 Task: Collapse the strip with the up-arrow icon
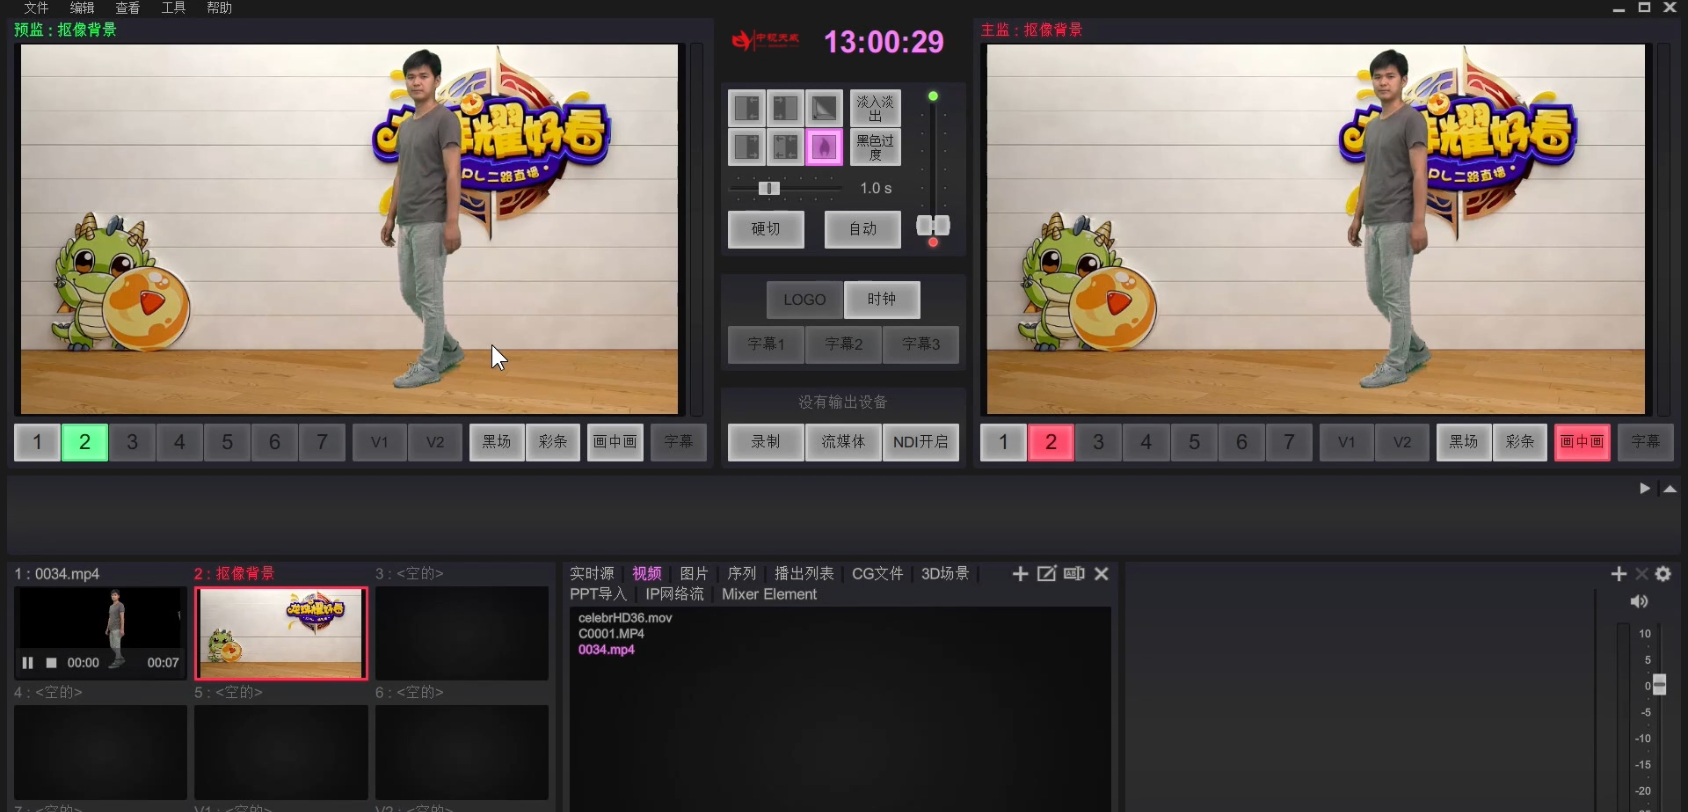tap(1670, 488)
